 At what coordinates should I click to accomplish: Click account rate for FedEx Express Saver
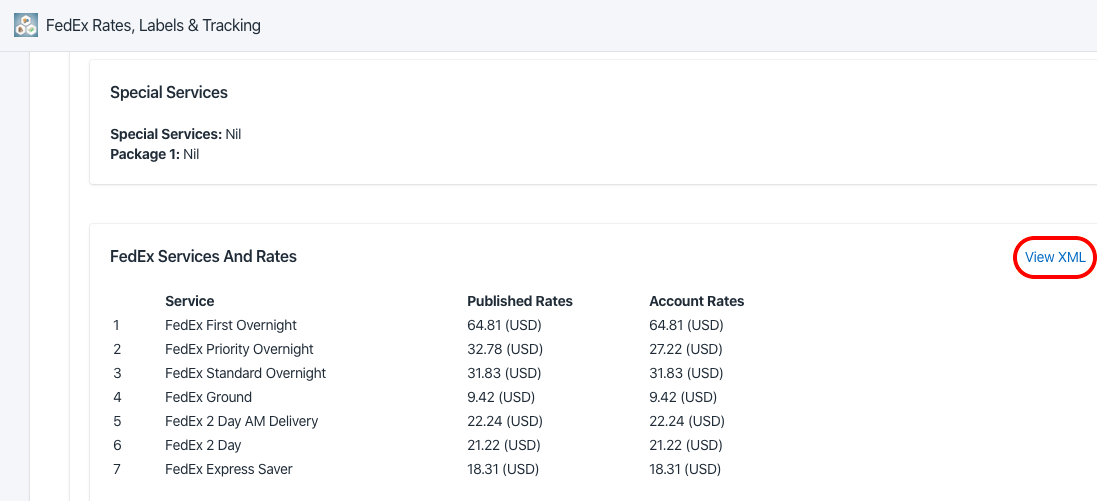pos(685,469)
